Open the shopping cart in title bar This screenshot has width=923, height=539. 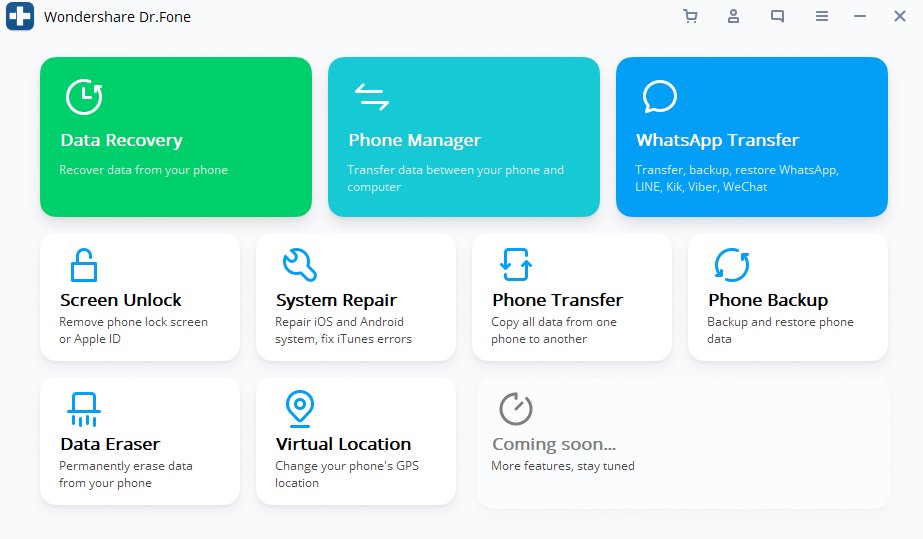click(690, 16)
